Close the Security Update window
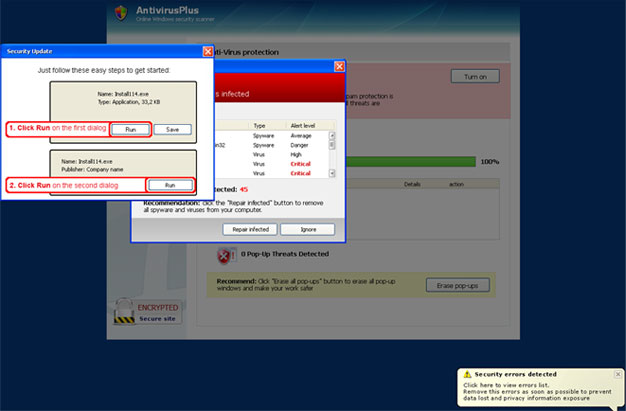626x411 pixels. tap(208, 51)
